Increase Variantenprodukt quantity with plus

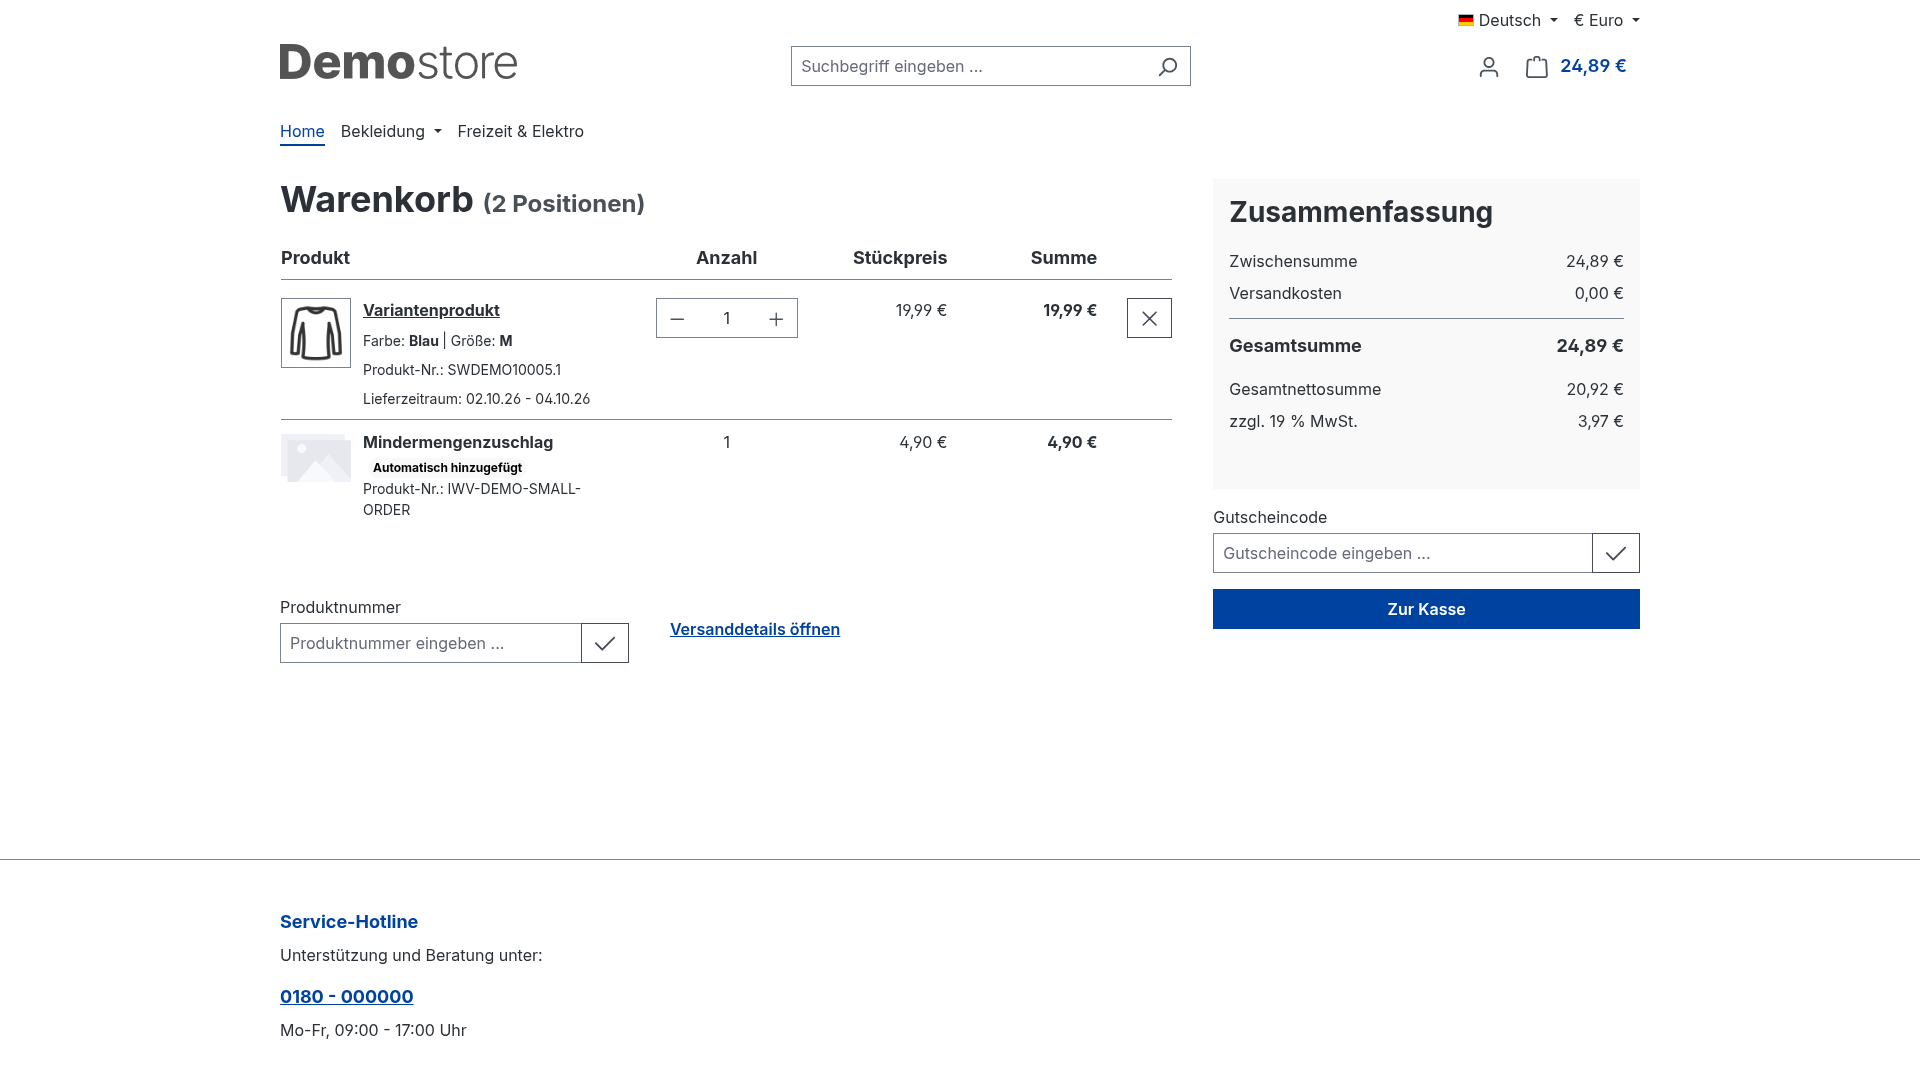(776, 318)
